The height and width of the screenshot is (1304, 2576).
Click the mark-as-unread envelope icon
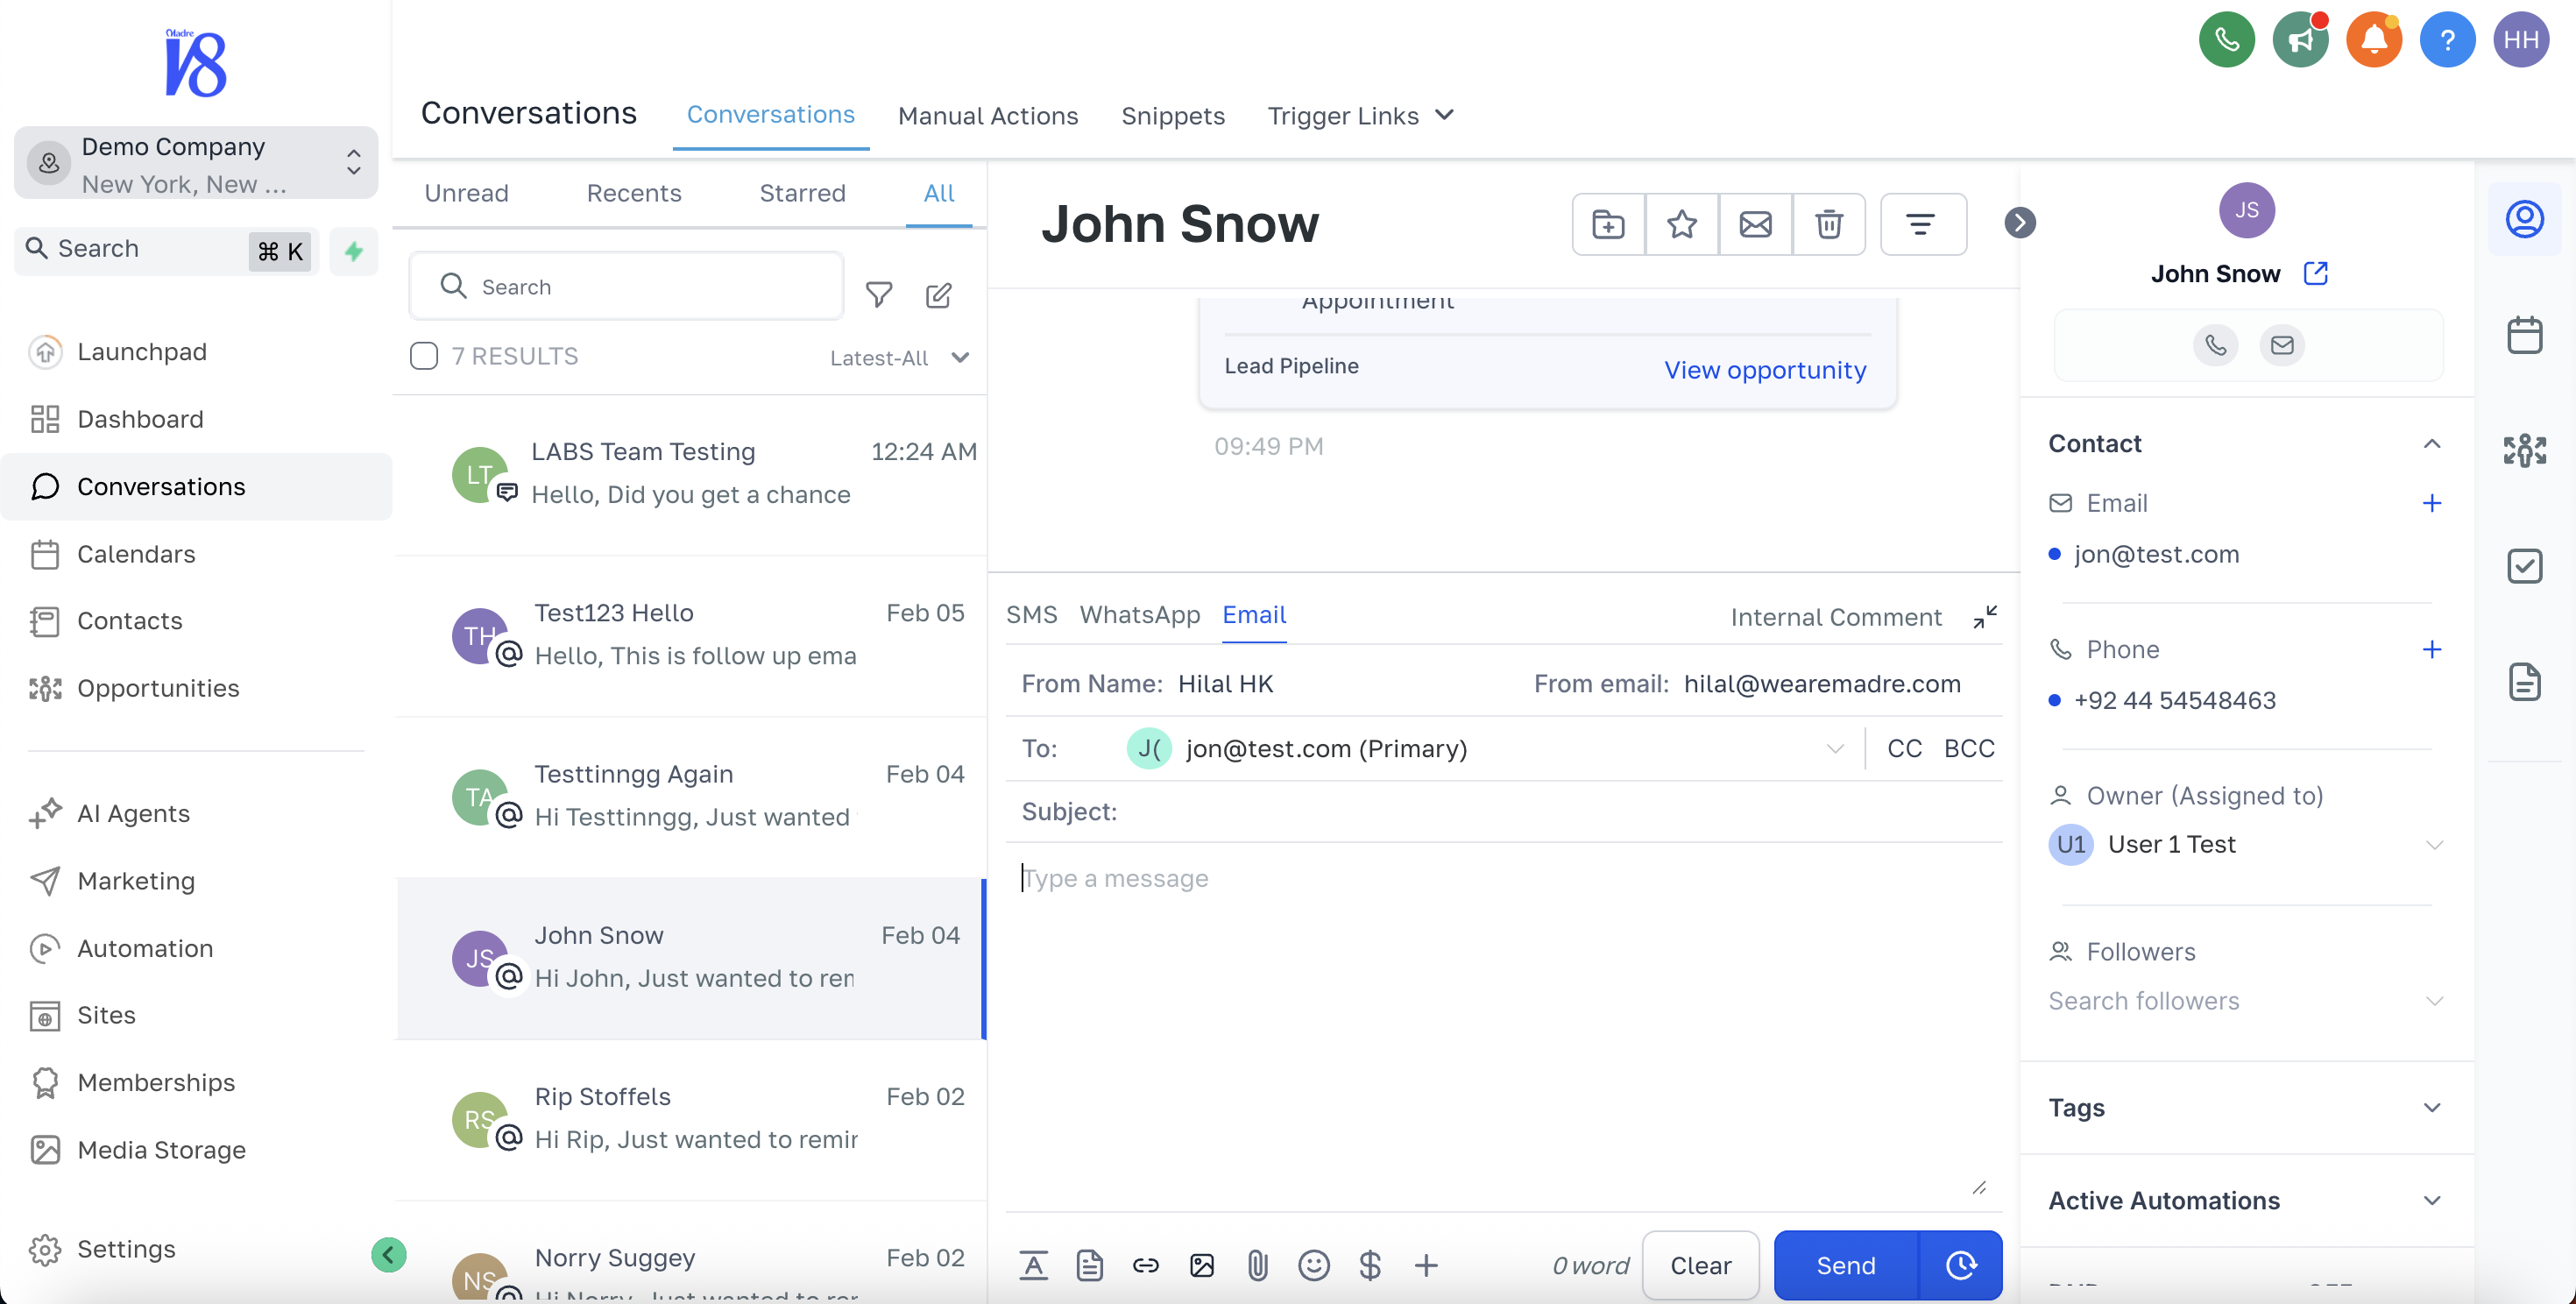click(1755, 224)
